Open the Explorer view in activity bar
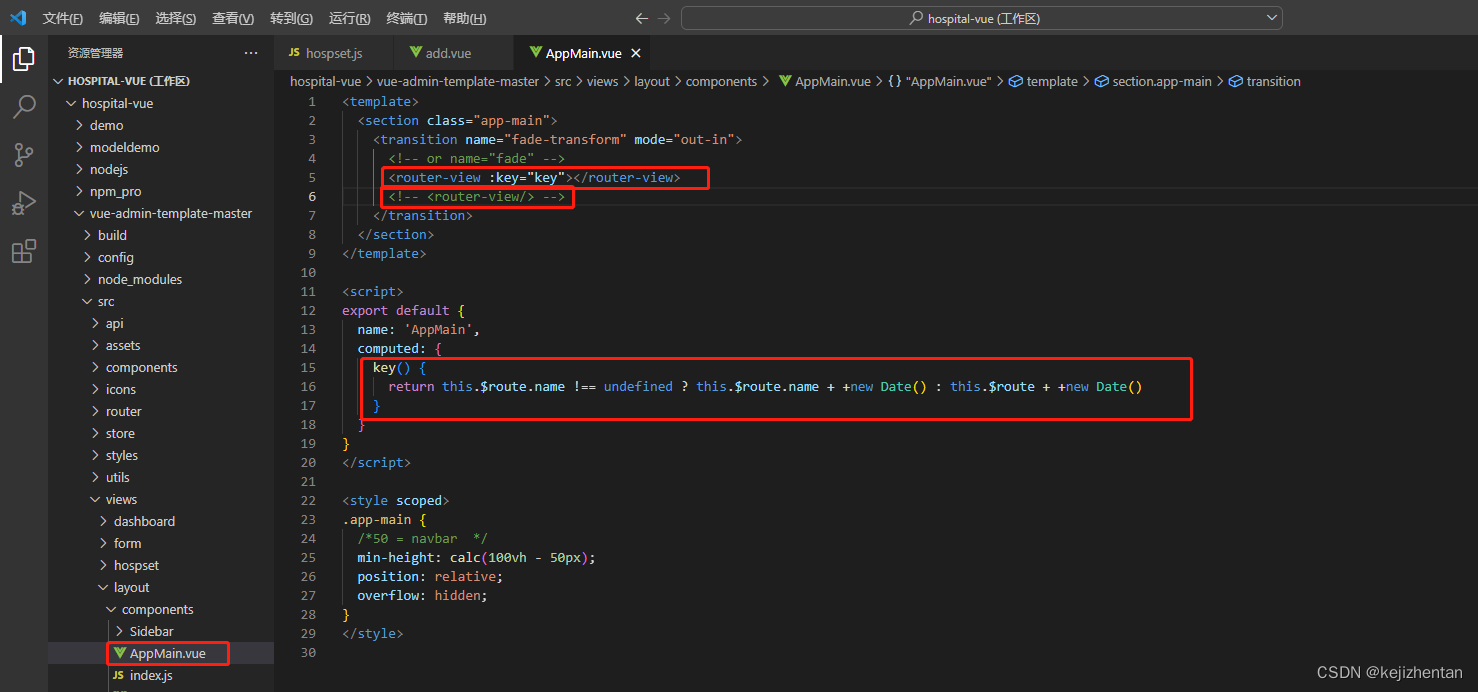 click(x=24, y=60)
